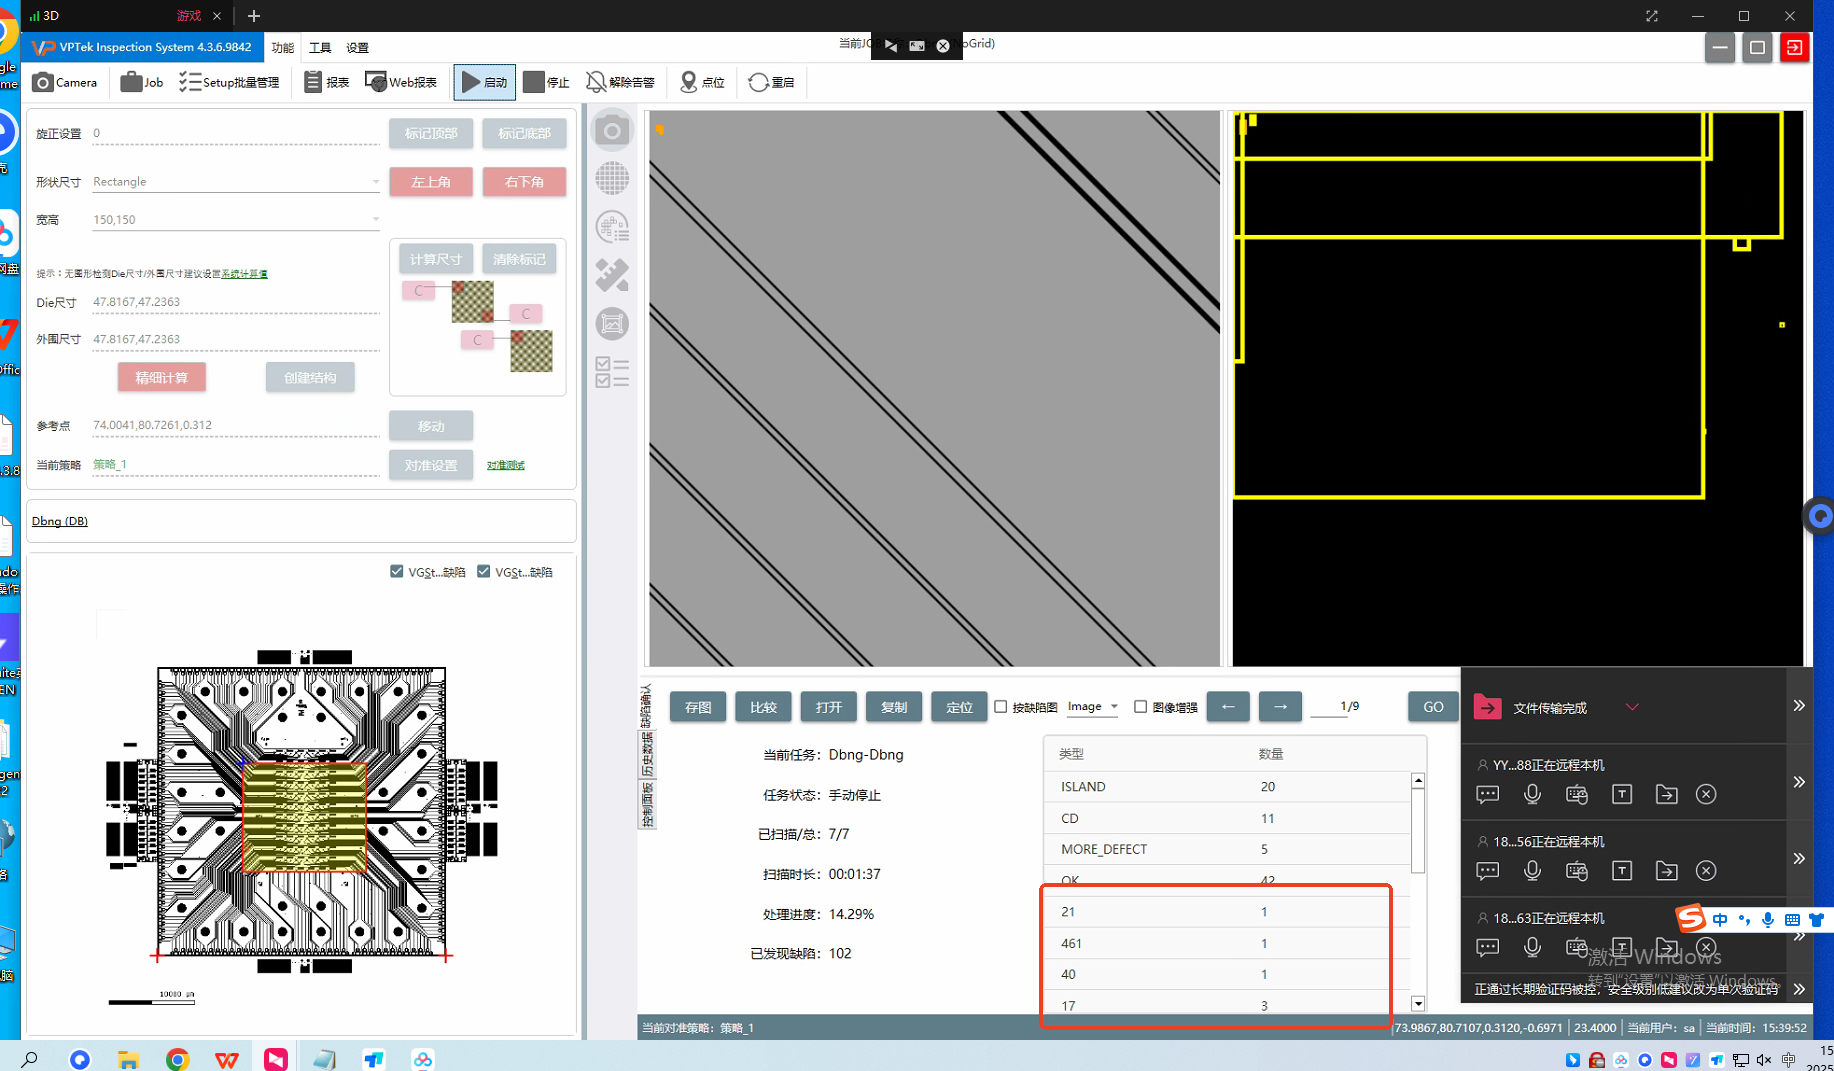The height and width of the screenshot is (1071, 1834).
Task: Click the 比较 compare button
Action: 763,706
